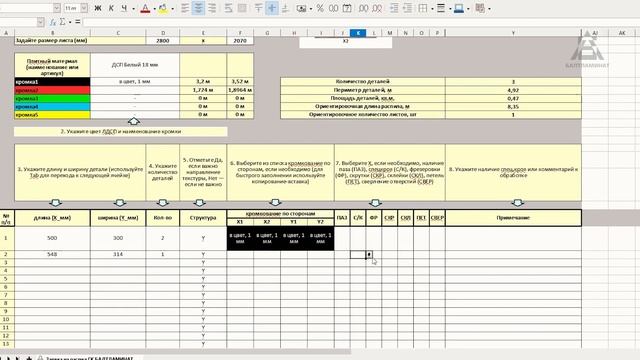640x360 pixels.
Task: Align cell content to bottom
Action: [285, 8]
